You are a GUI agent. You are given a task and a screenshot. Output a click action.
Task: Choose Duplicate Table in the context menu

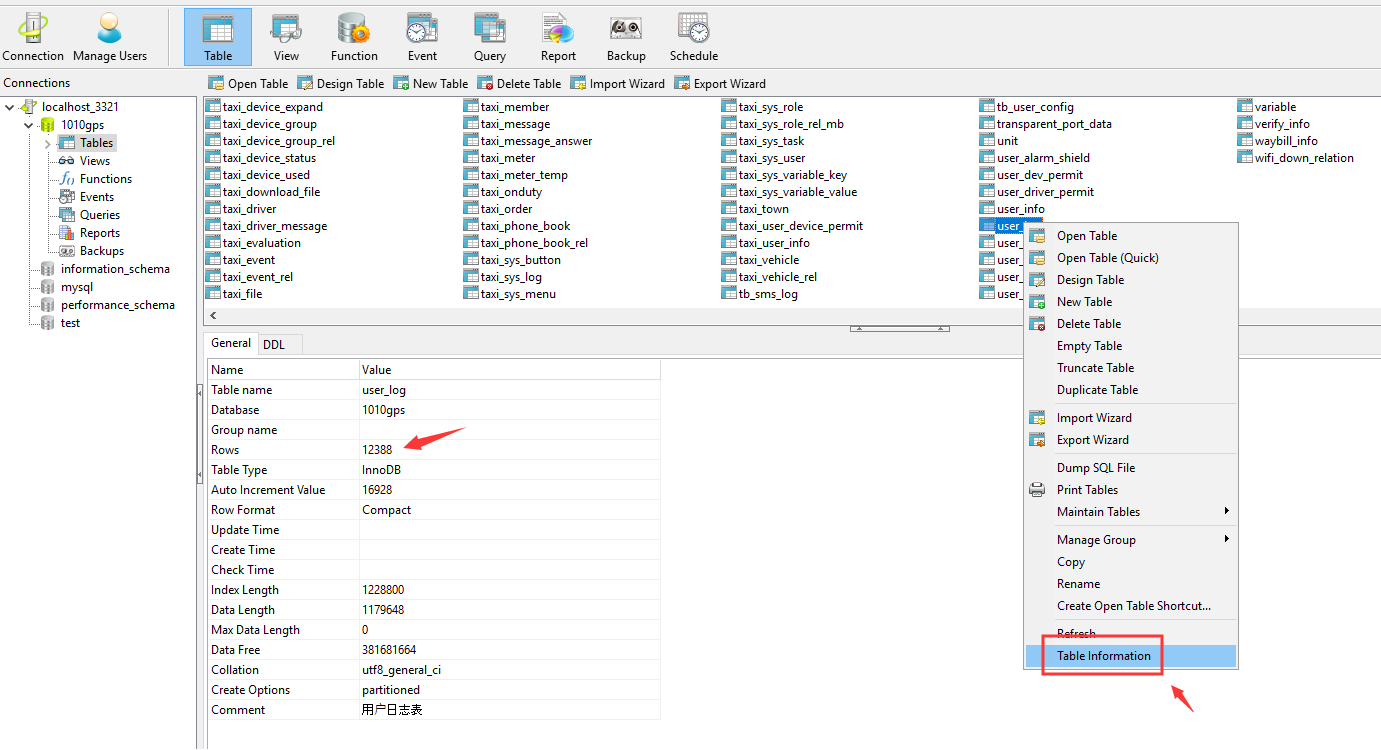pyautogui.click(x=1131, y=390)
